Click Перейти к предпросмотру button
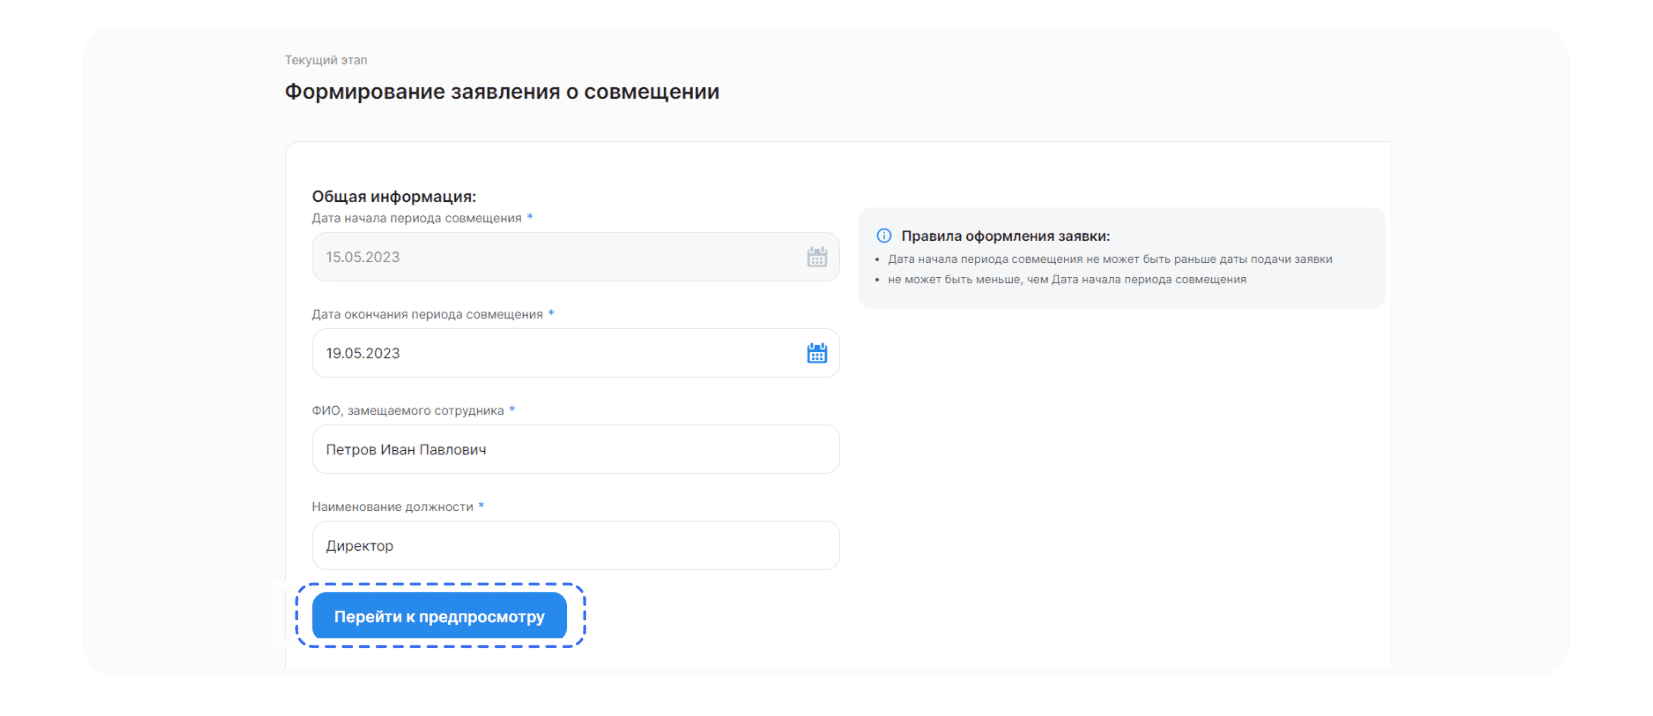The height and width of the screenshot is (716, 1653). pos(439,616)
